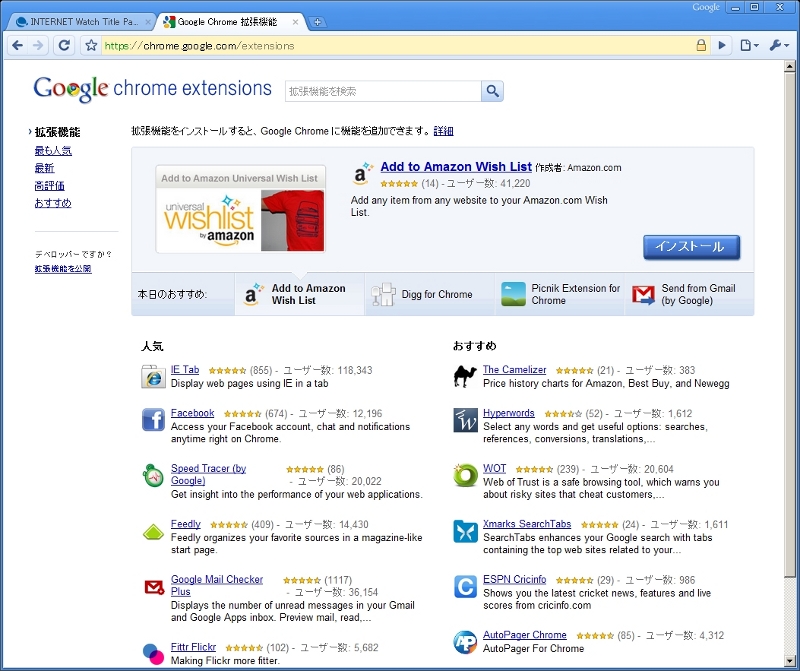Screen dimensions: 800x671
Task: Open the Google chrome extensions logo
Action: point(153,89)
